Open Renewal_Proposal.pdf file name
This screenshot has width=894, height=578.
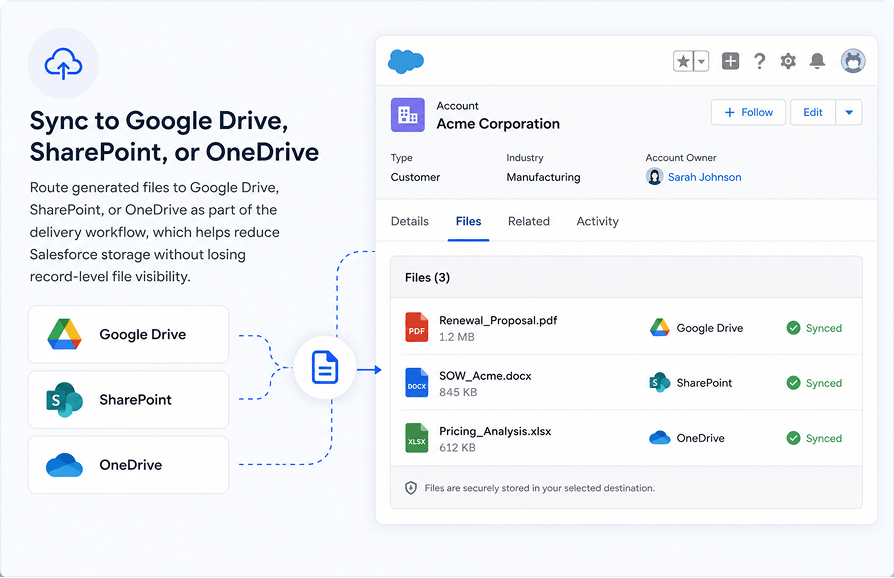click(498, 320)
